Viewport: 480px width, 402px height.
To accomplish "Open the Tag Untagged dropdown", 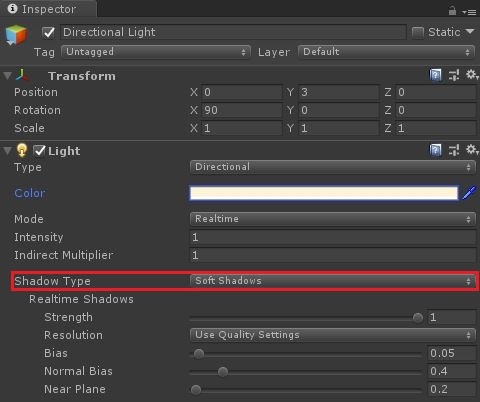I will [155, 52].
